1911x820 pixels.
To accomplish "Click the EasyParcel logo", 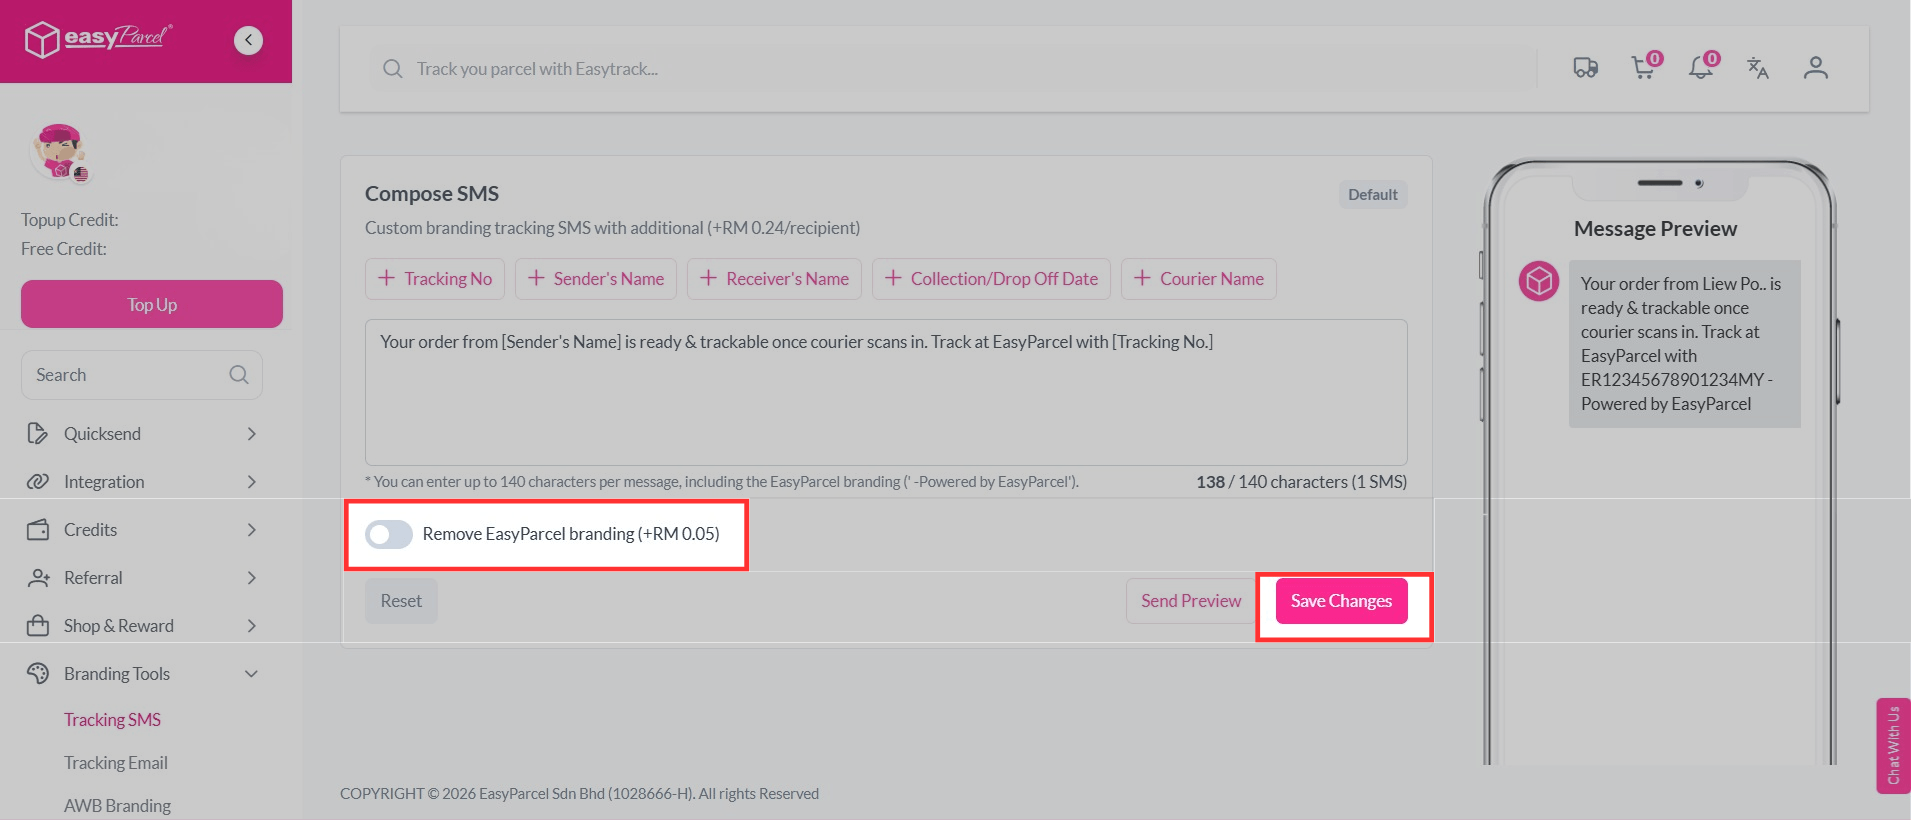I will (98, 39).
